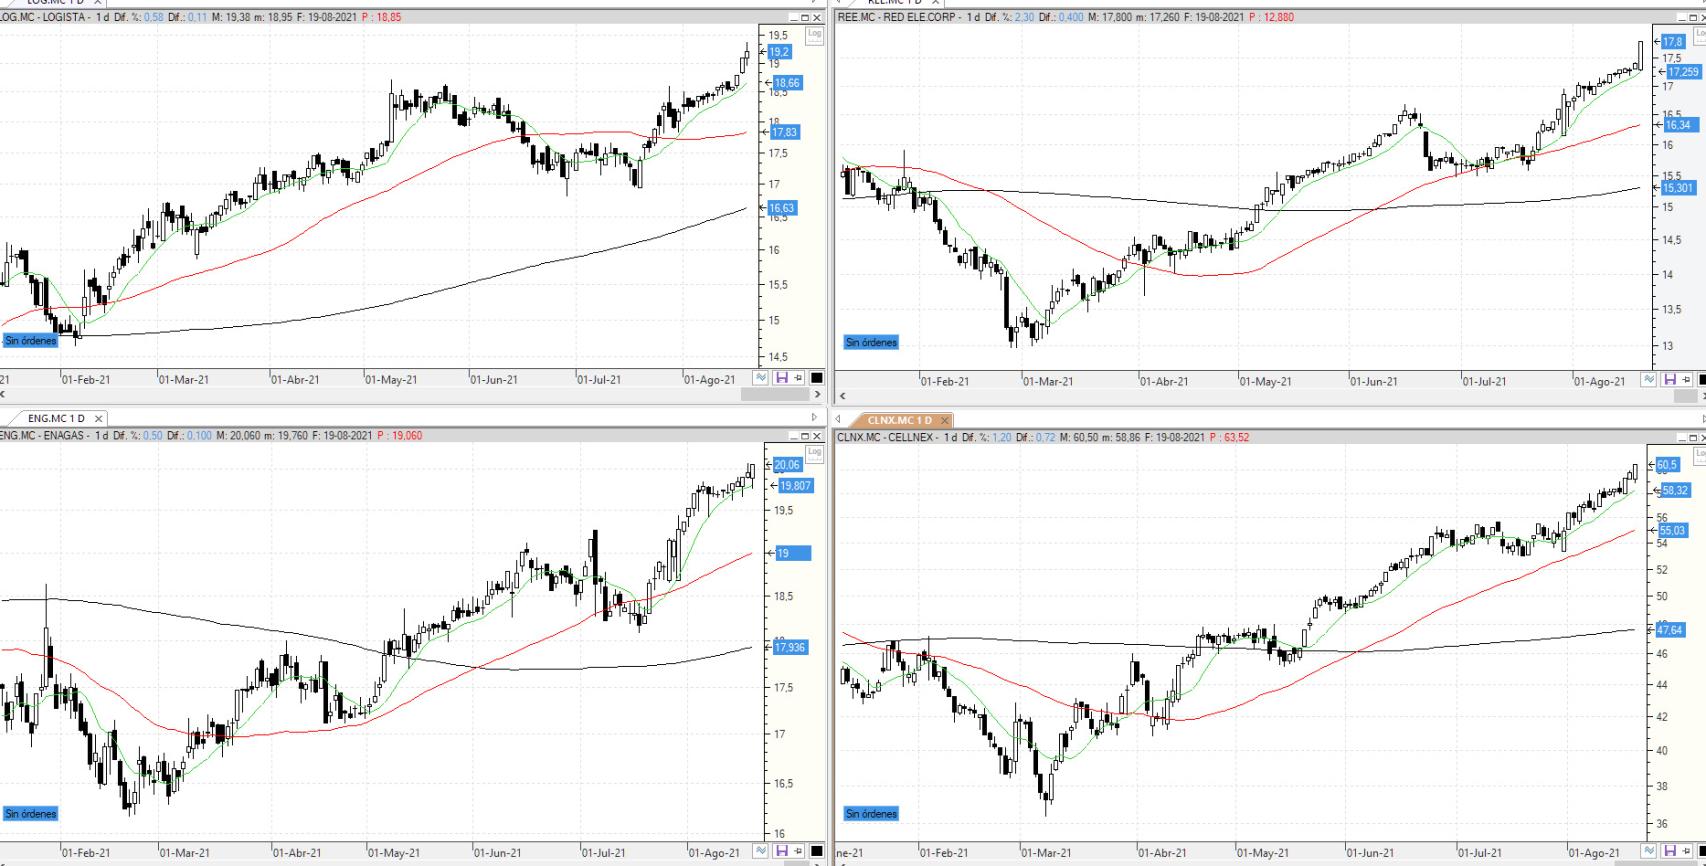
Task: Click the pin icon under CELLNEX chart
Action: click(1685, 852)
